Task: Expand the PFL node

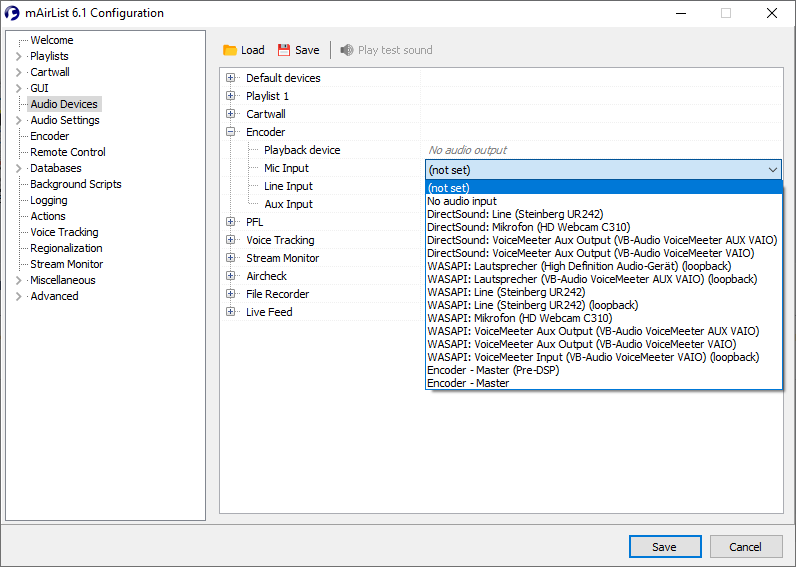Action: [231, 222]
